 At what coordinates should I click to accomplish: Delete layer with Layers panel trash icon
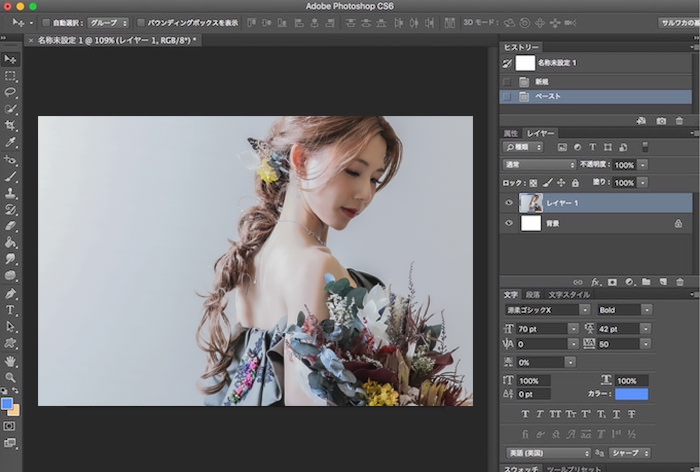pyautogui.click(x=679, y=282)
